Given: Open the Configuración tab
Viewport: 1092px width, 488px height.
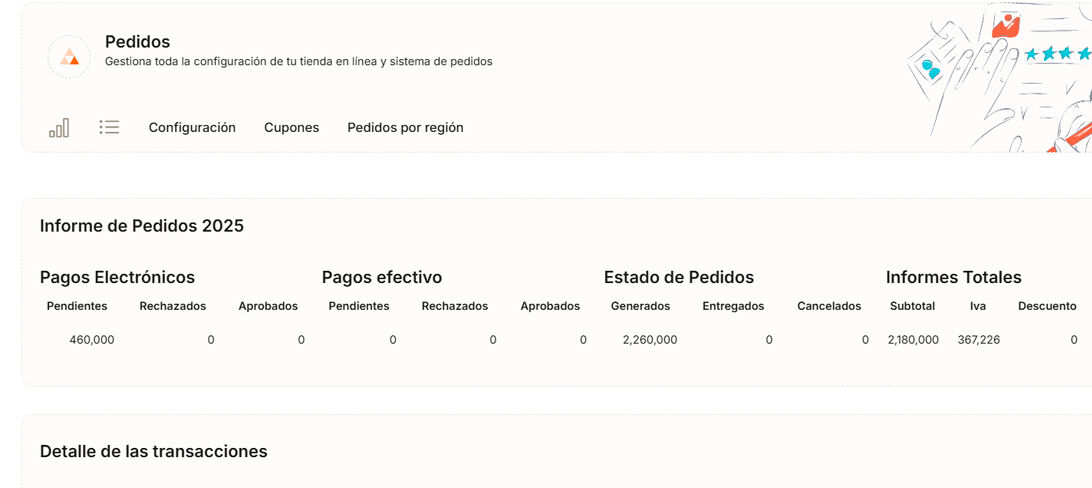Looking at the screenshot, I should pyautogui.click(x=192, y=128).
